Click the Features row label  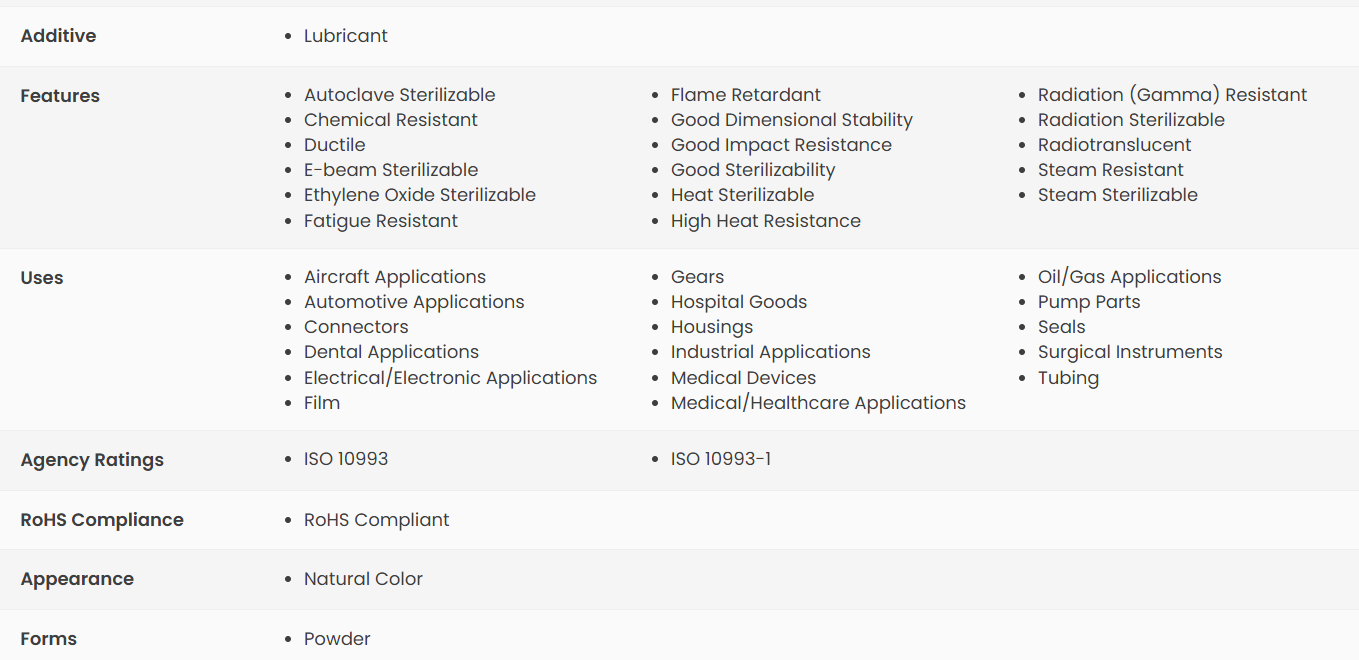tap(60, 96)
